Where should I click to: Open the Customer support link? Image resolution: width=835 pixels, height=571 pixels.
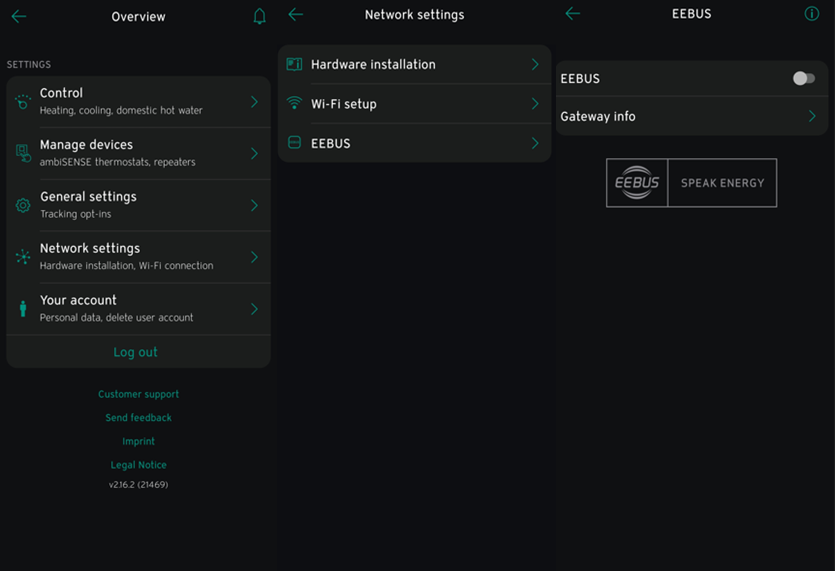coord(138,394)
